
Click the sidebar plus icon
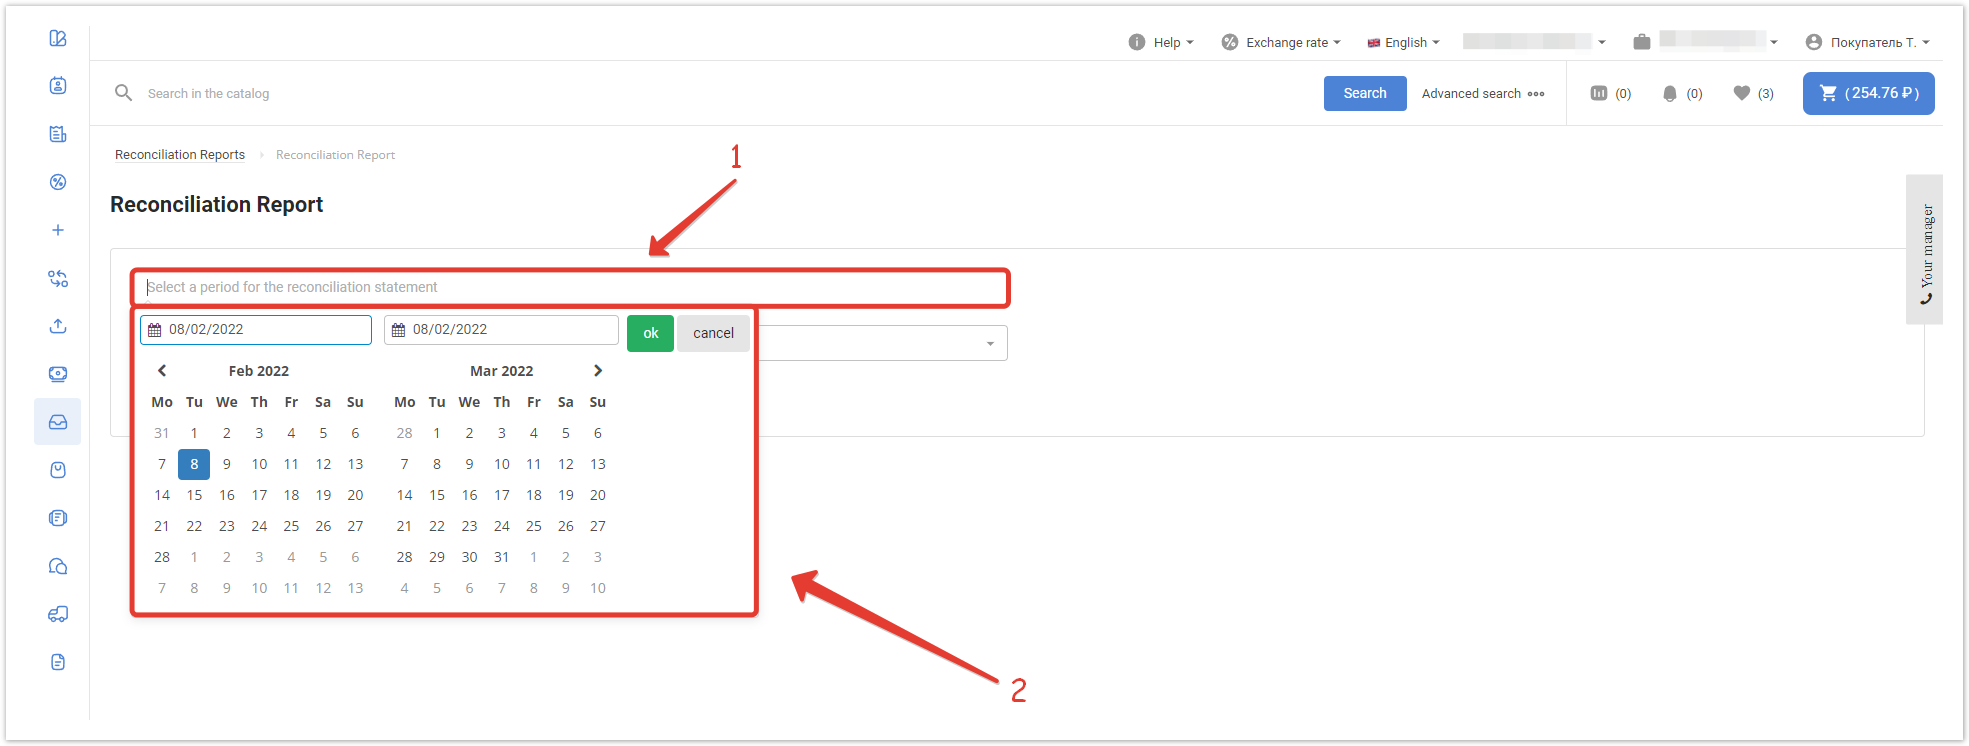click(58, 230)
